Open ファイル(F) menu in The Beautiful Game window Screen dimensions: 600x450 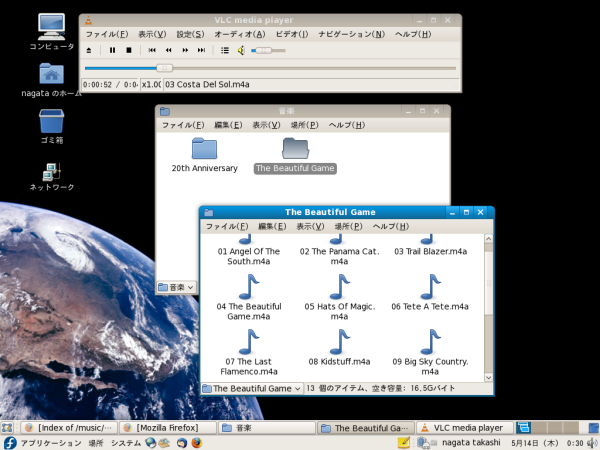point(227,227)
